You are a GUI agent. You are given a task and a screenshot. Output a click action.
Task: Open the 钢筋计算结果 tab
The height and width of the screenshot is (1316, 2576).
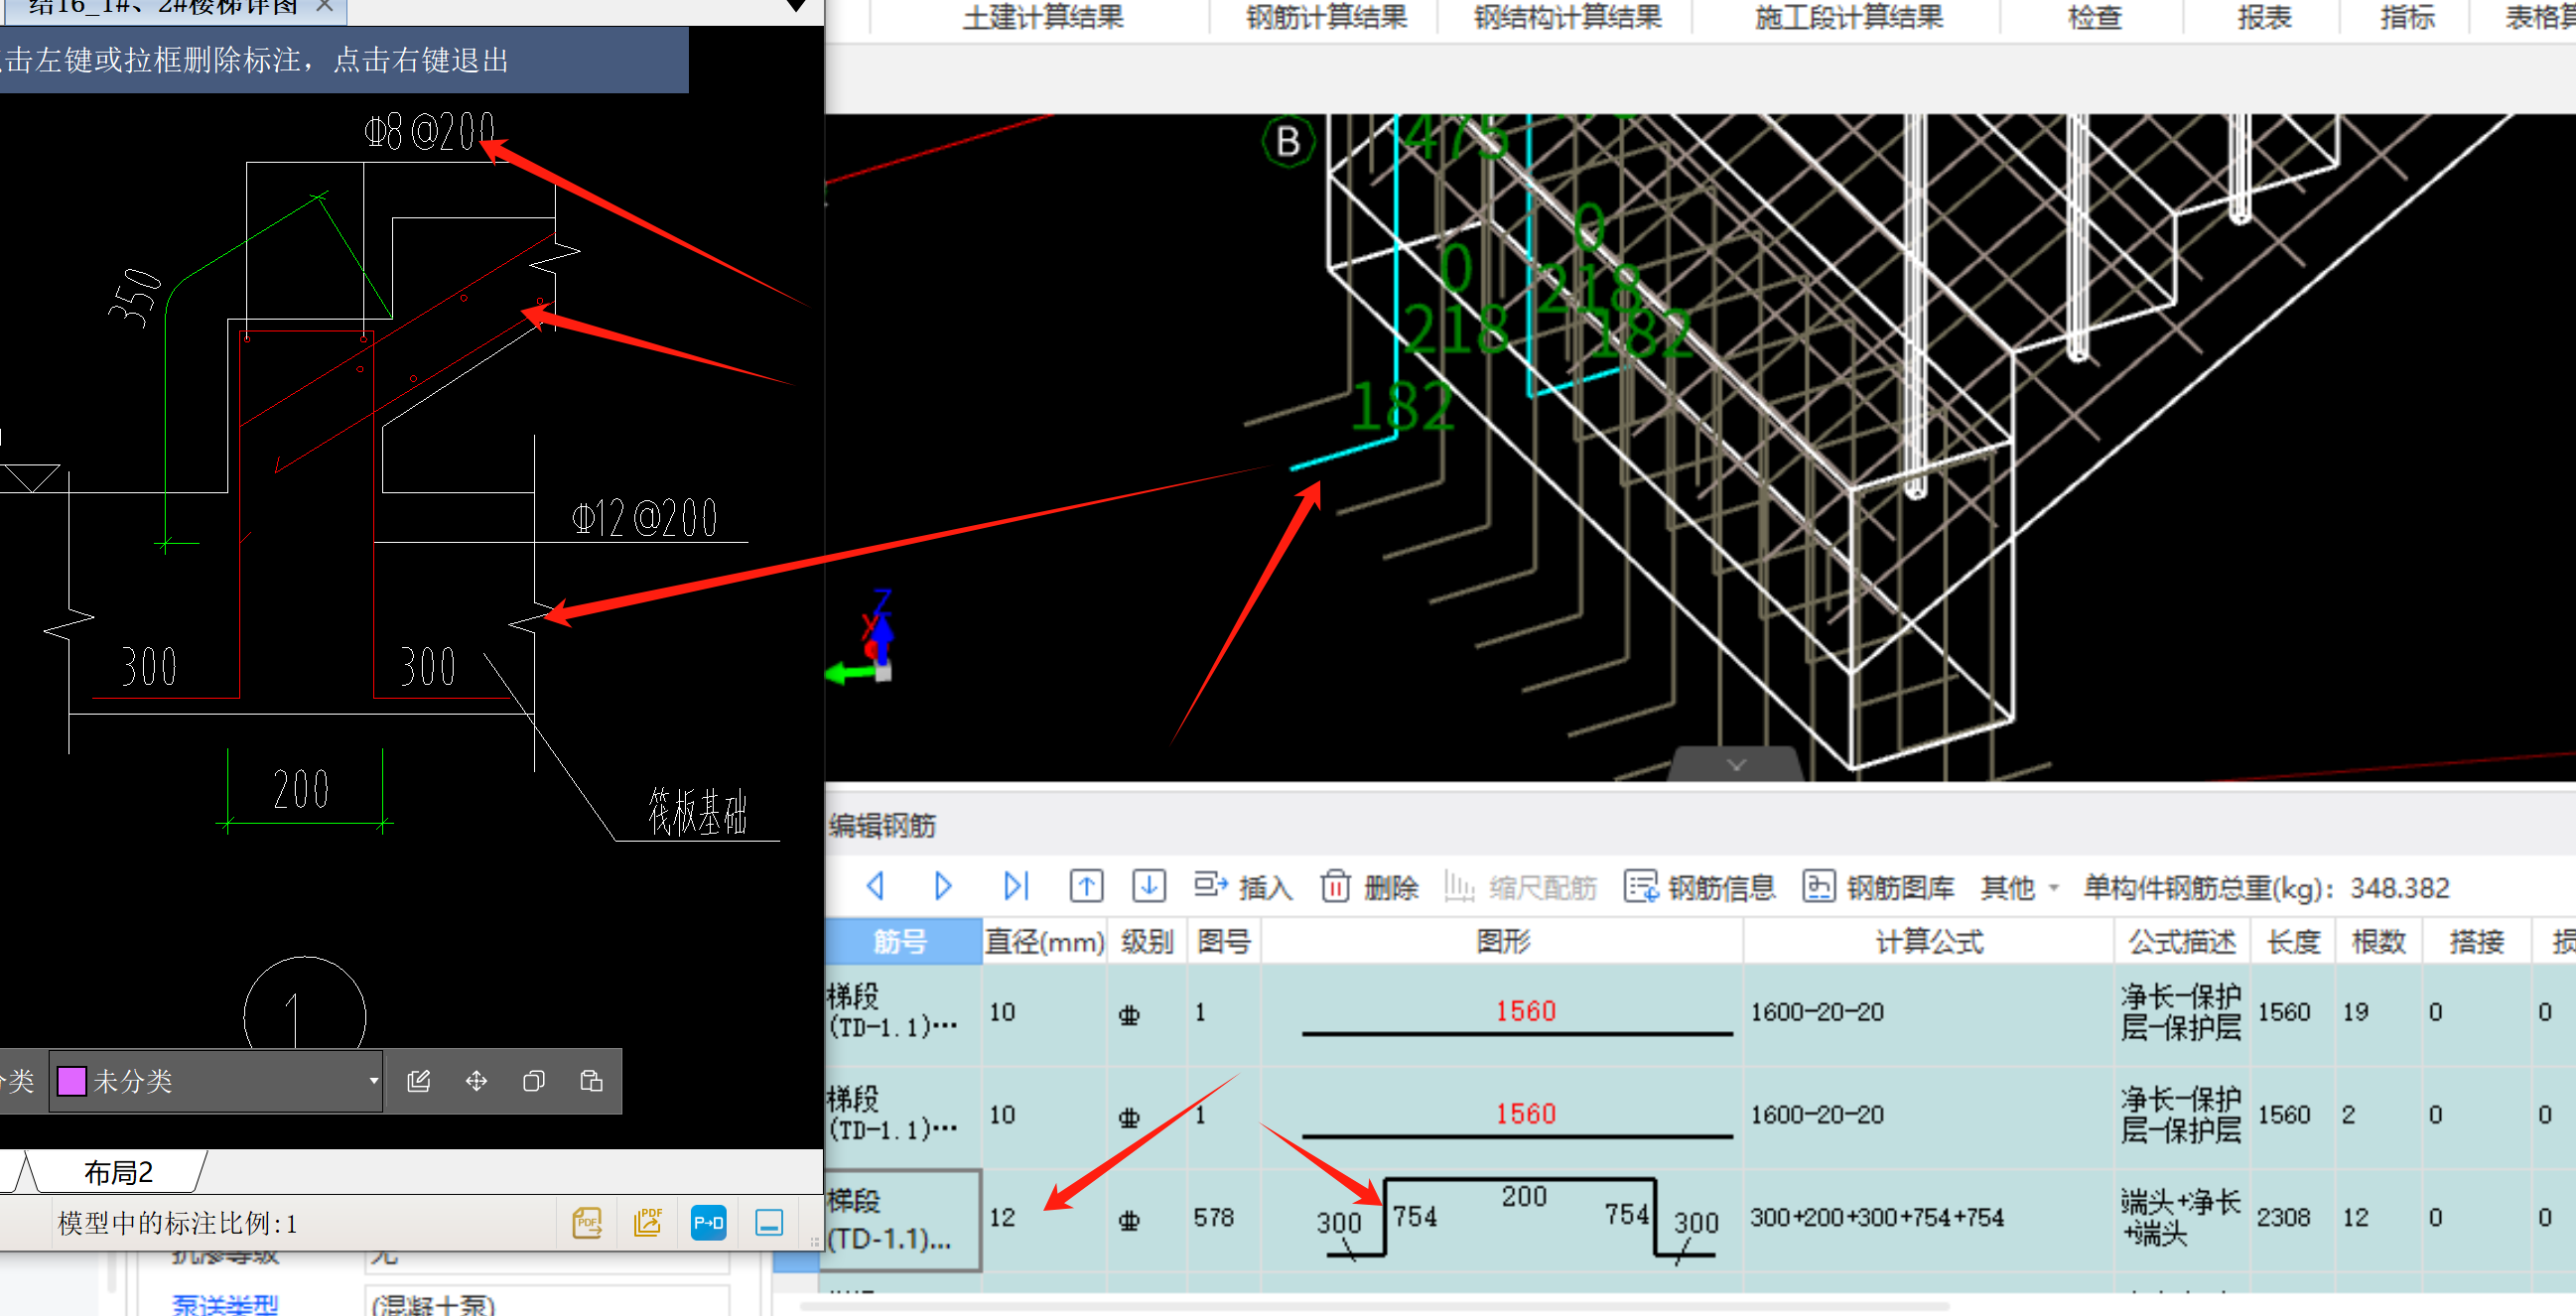pyautogui.click(x=1326, y=17)
